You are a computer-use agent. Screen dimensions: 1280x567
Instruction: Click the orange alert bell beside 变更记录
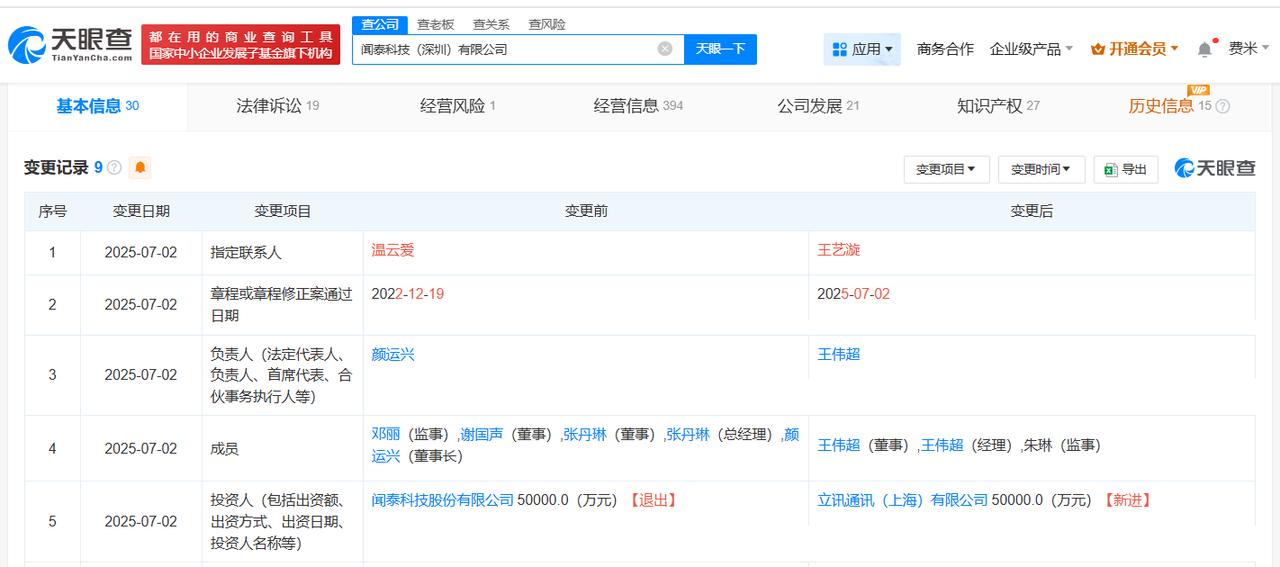pyautogui.click(x=140, y=168)
